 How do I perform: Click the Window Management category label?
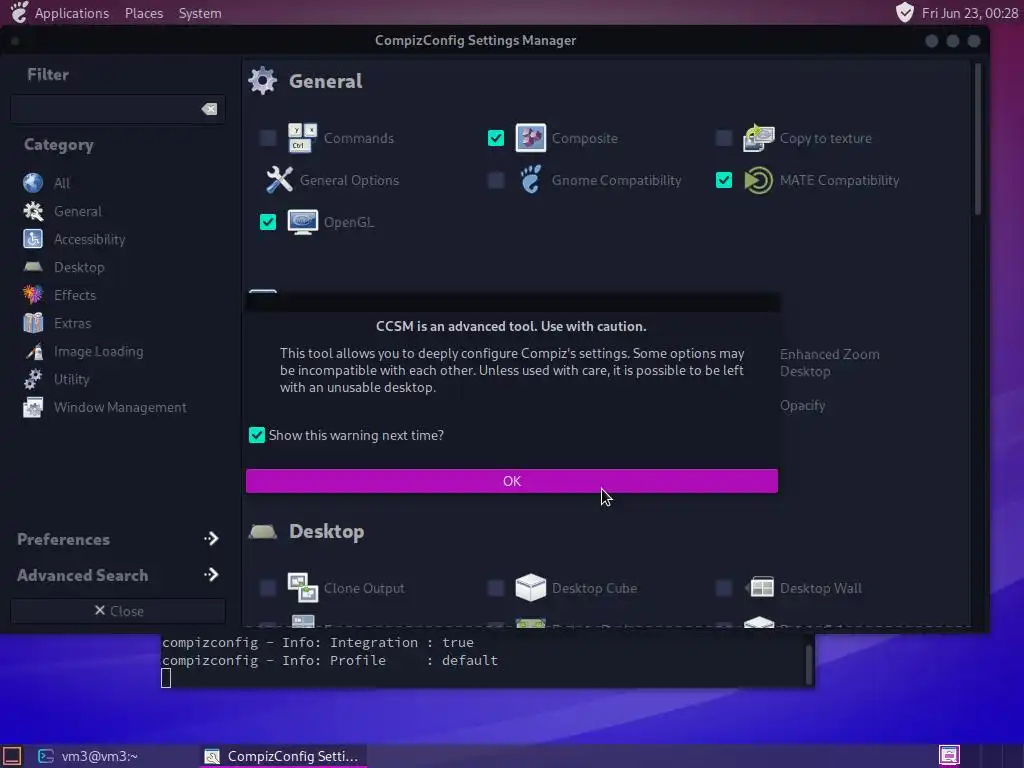coord(120,408)
